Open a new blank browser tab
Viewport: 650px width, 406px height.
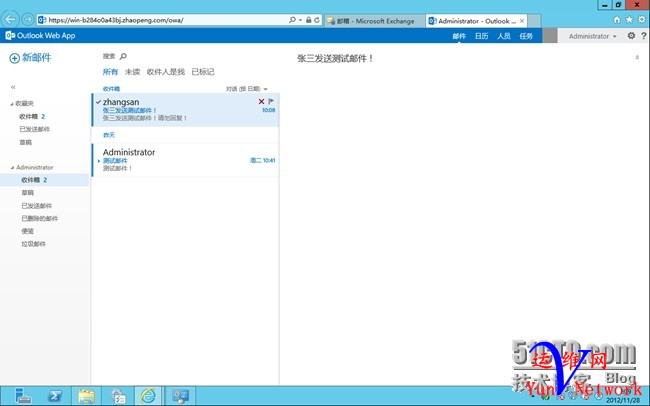tap(534, 21)
